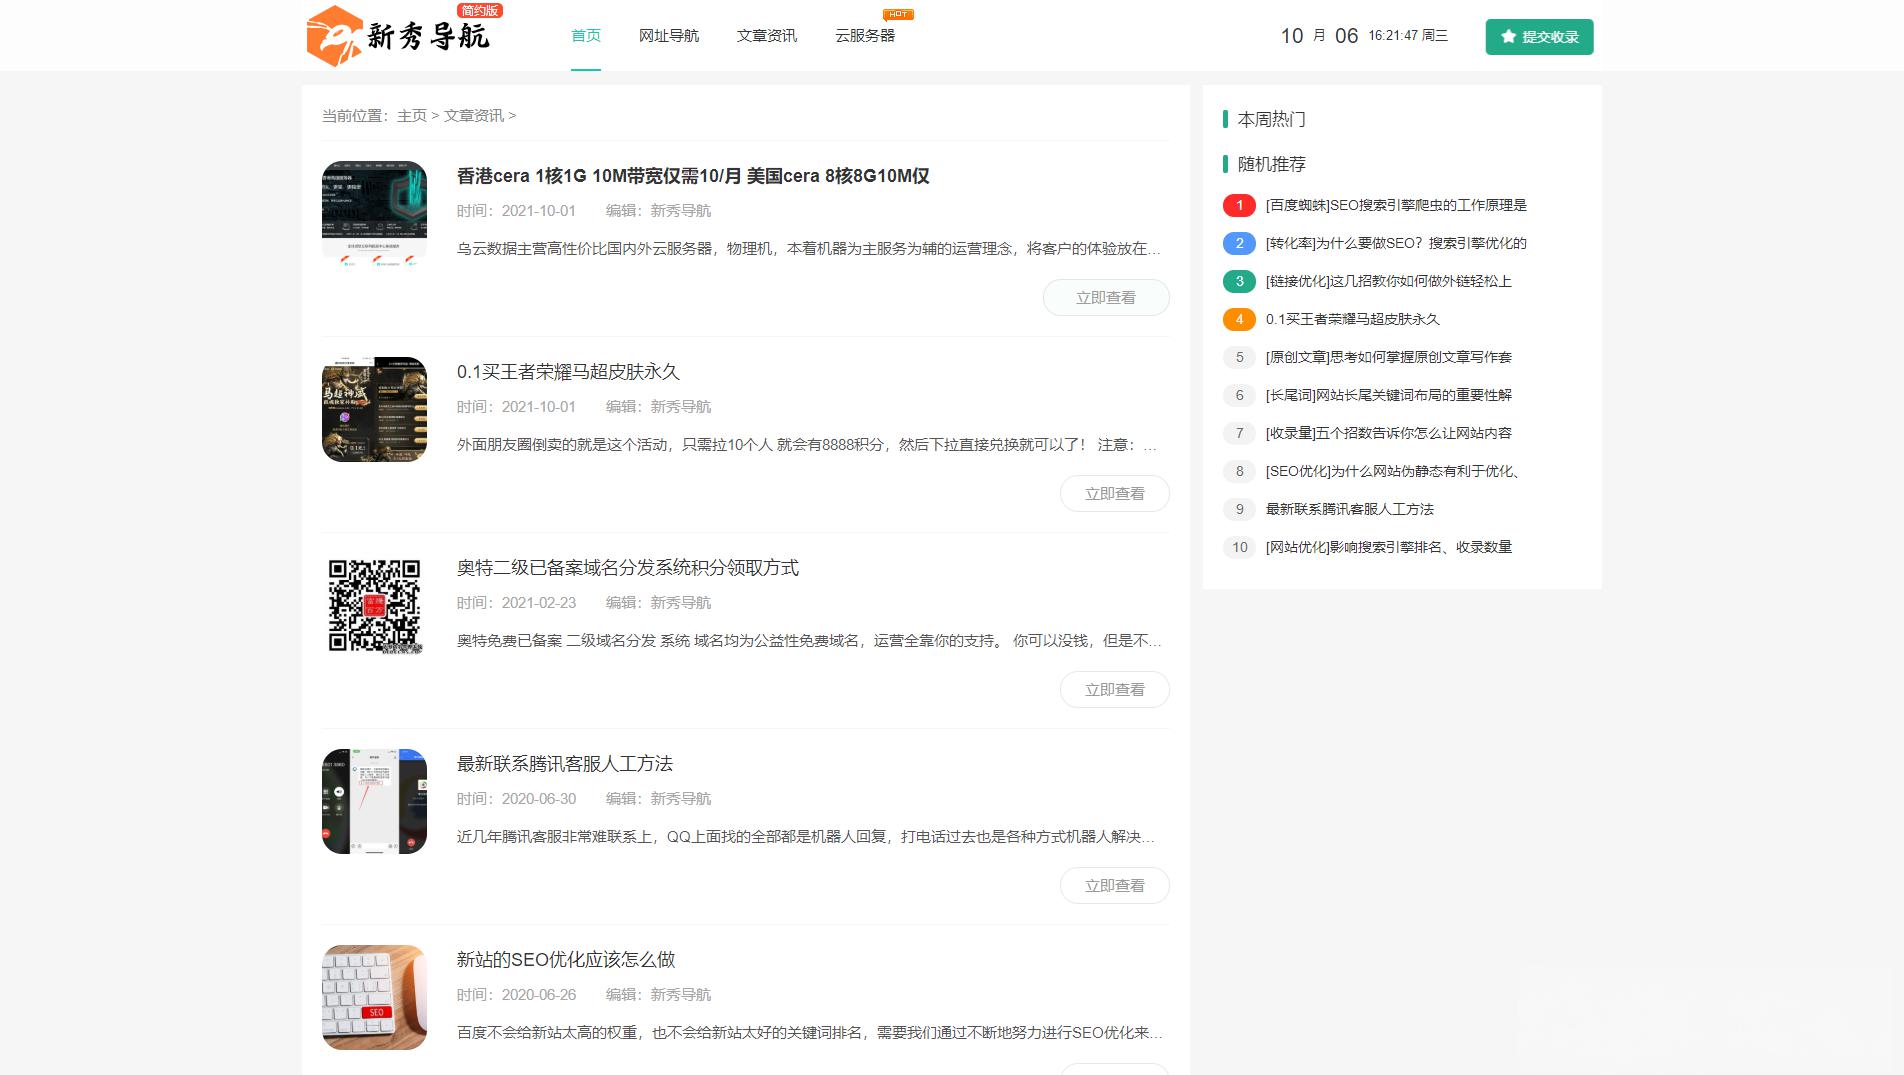The height and width of the screenshot is (1075, 1904).
Task: Open sidebar link [长尾词]网站长尾关键词布局的重要性解
Action: point(1389,395)
